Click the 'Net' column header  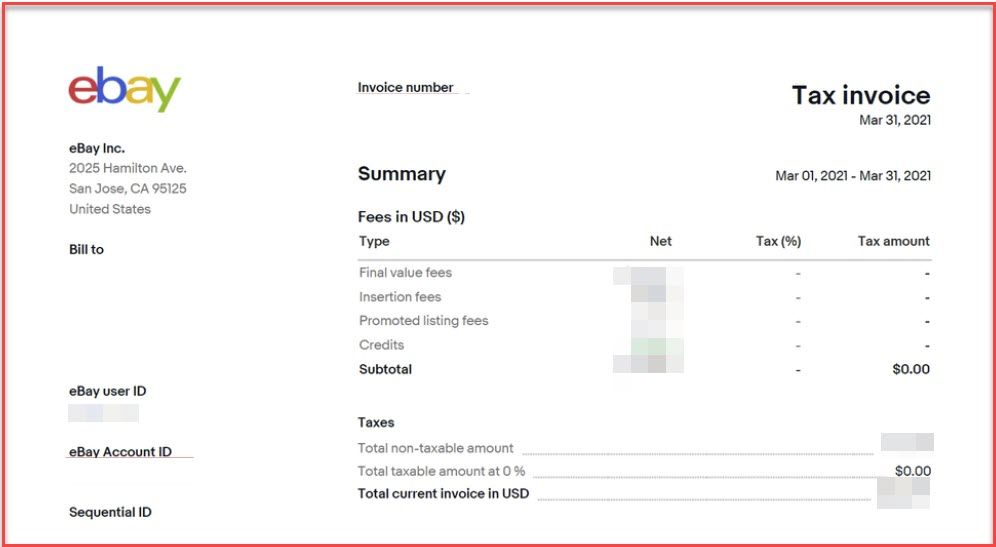[x=661, y=241]
